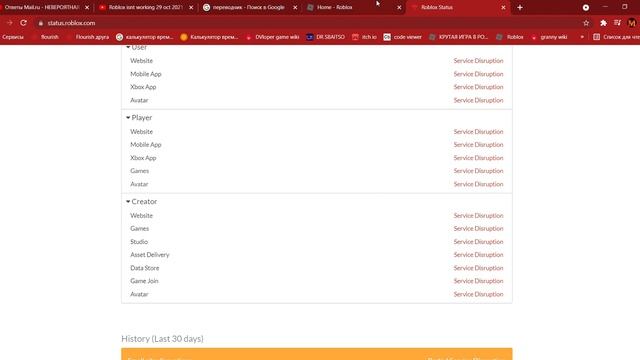This screenshot has height=360, width=640.
Task: Open the reading list button
Action: pyautogui.click(x=616, y=37)
